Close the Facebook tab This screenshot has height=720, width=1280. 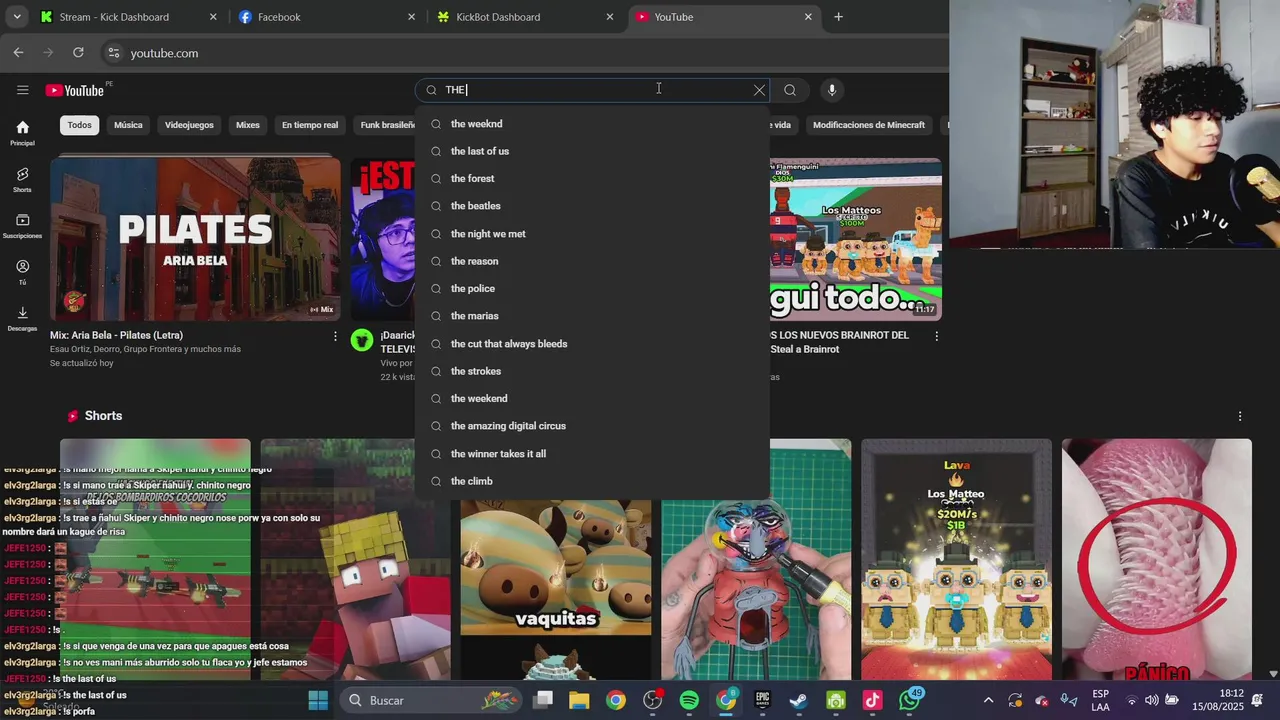[411, 17]
